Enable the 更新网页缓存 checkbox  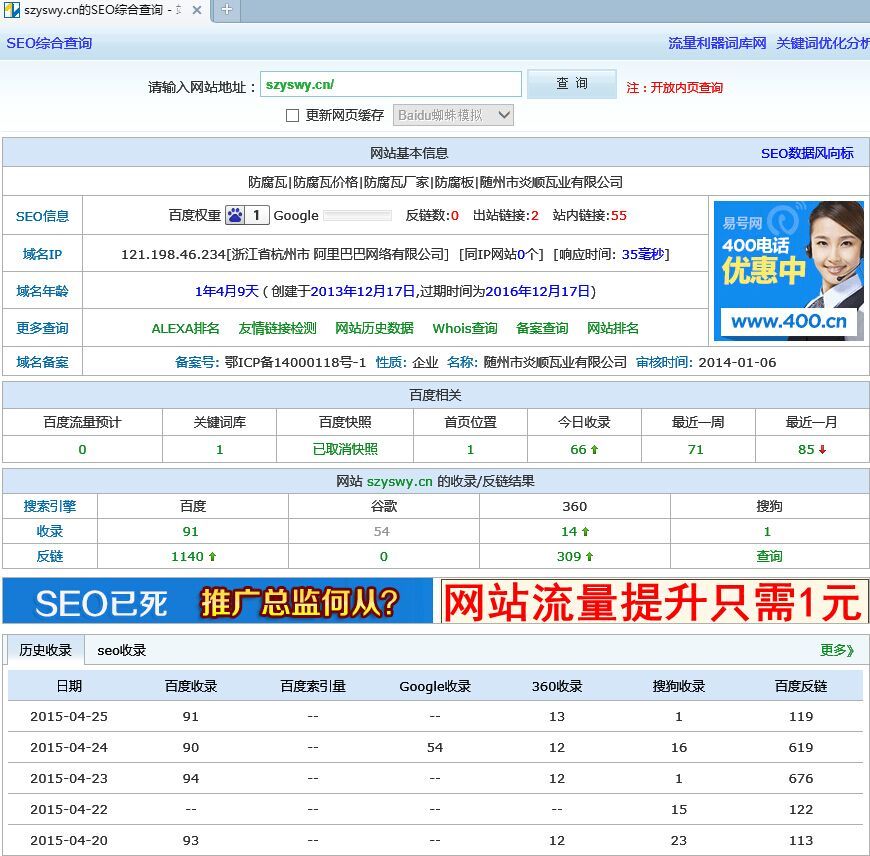pos(293,116)
